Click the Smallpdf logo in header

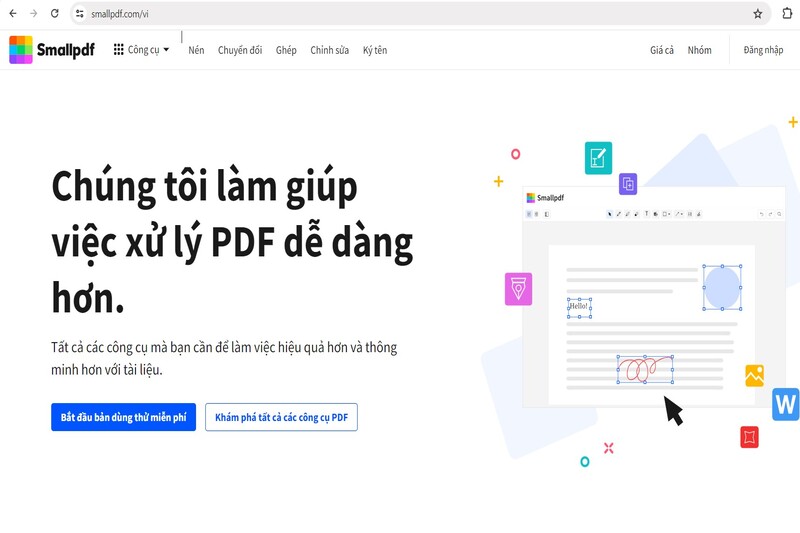pos(52,50)
